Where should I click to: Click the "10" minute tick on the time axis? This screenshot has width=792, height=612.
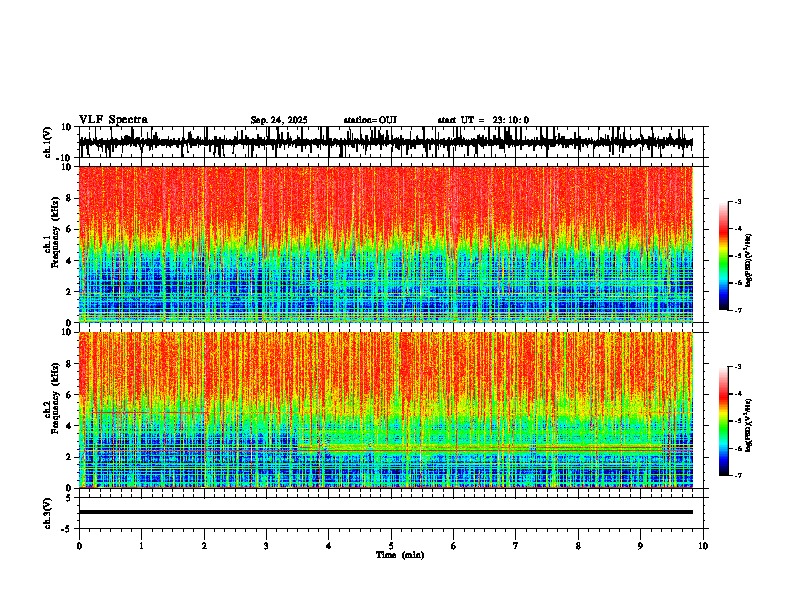[703, 546]
